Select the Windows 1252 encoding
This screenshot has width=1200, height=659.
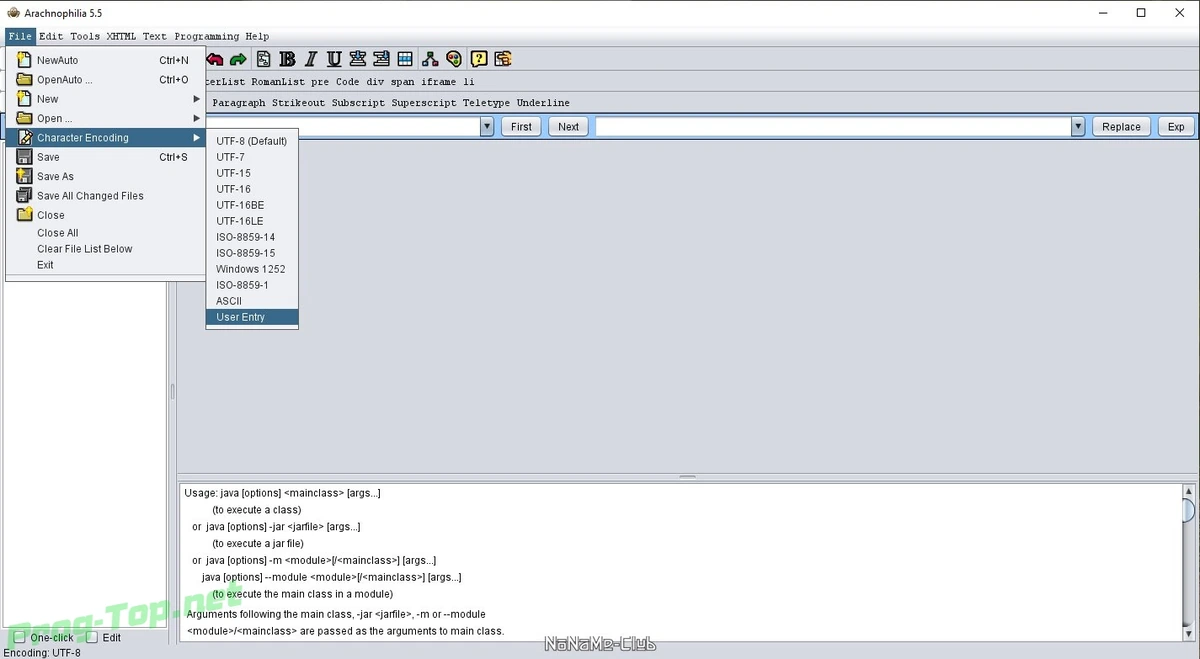252,269
